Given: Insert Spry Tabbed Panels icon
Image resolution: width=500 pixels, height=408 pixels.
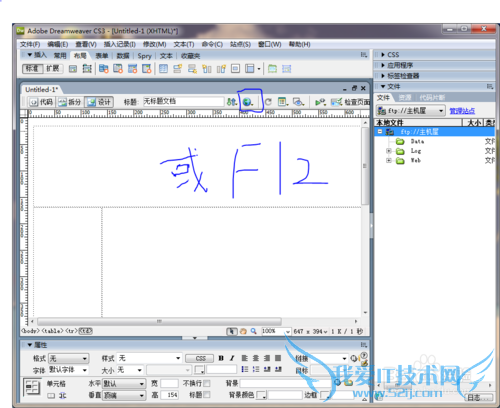Looking at the screenshot, I should click(118, 69).
